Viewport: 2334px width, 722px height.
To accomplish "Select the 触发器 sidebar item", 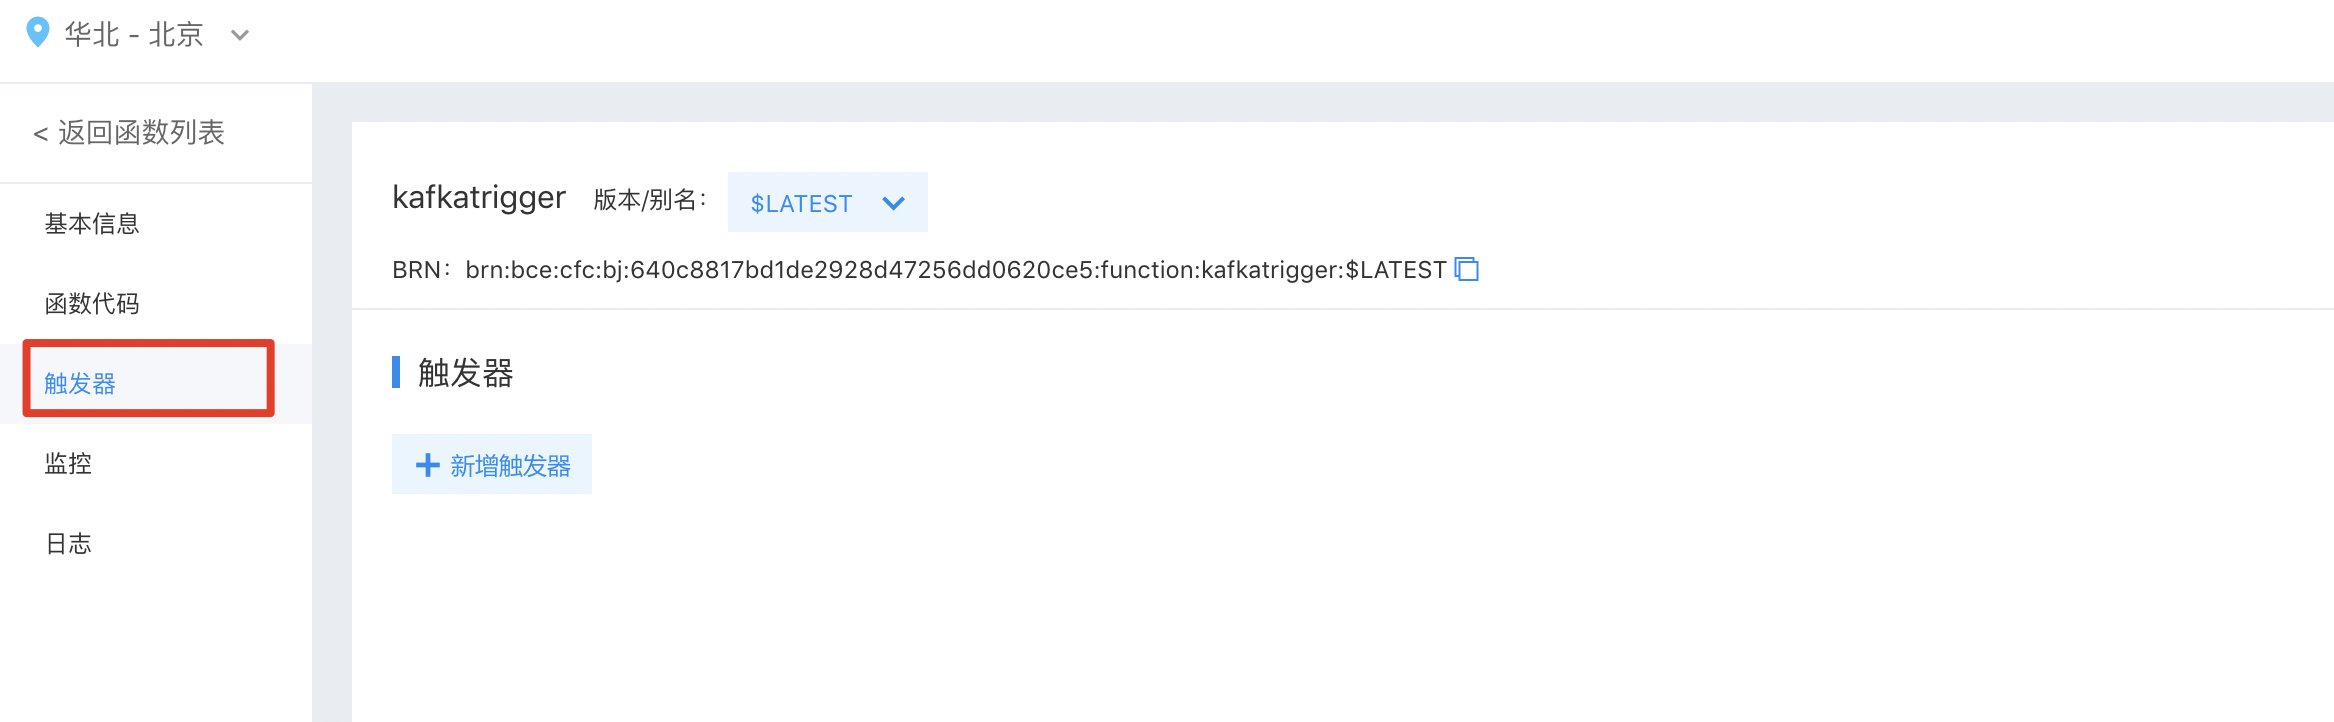I will [80, 384].
